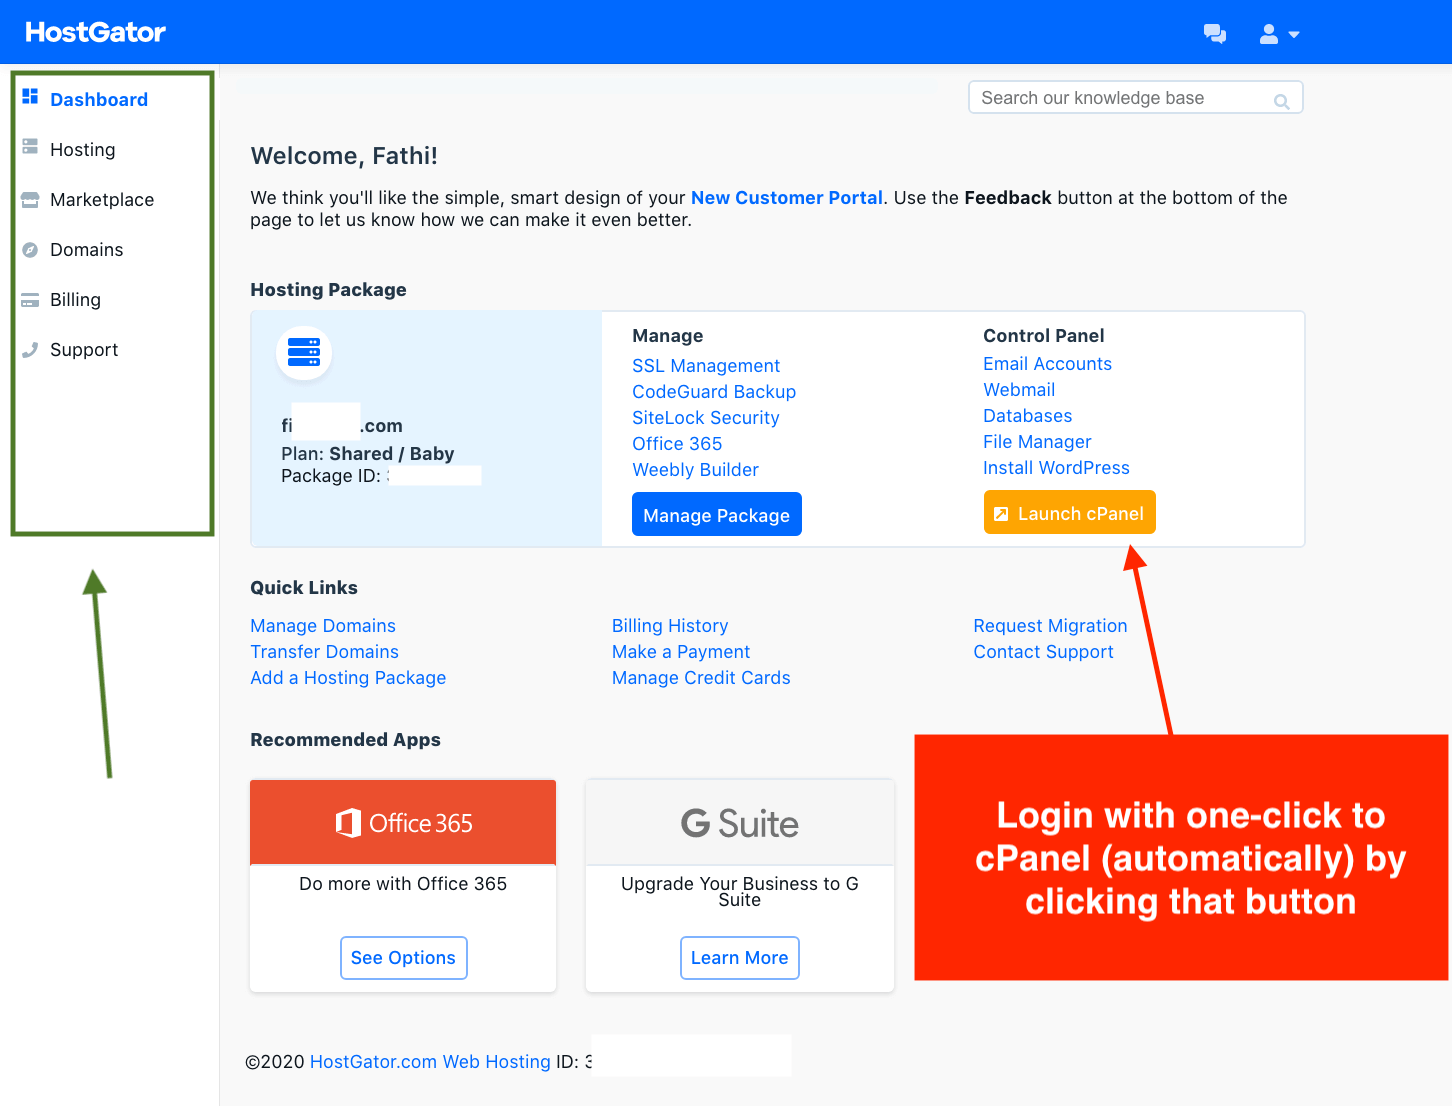Open the Hosting menu item

point(82,150)
